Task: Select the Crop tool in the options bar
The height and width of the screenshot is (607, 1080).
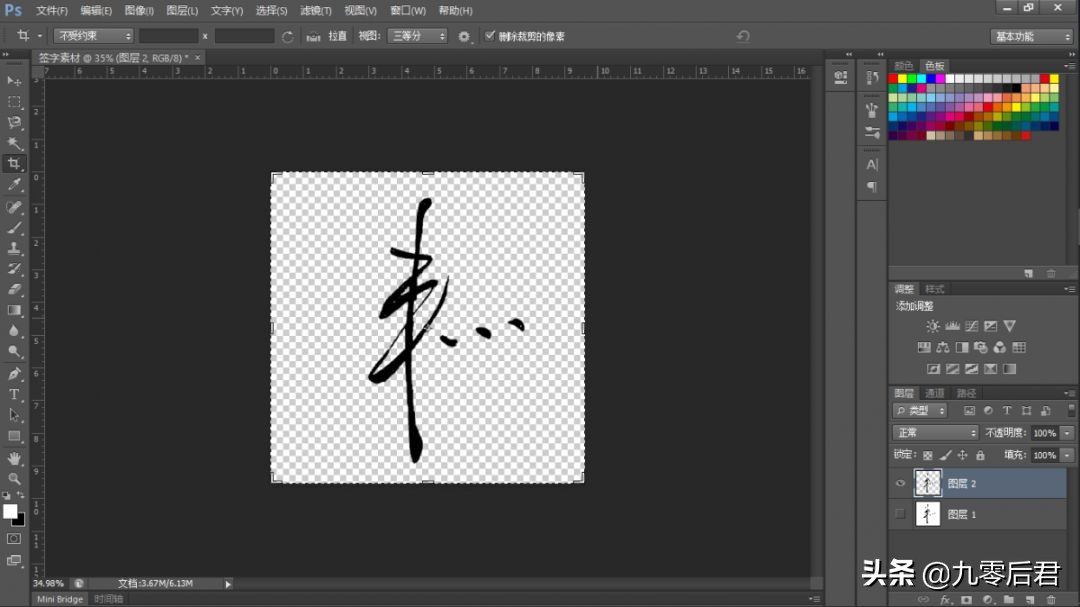Action: 24,35
